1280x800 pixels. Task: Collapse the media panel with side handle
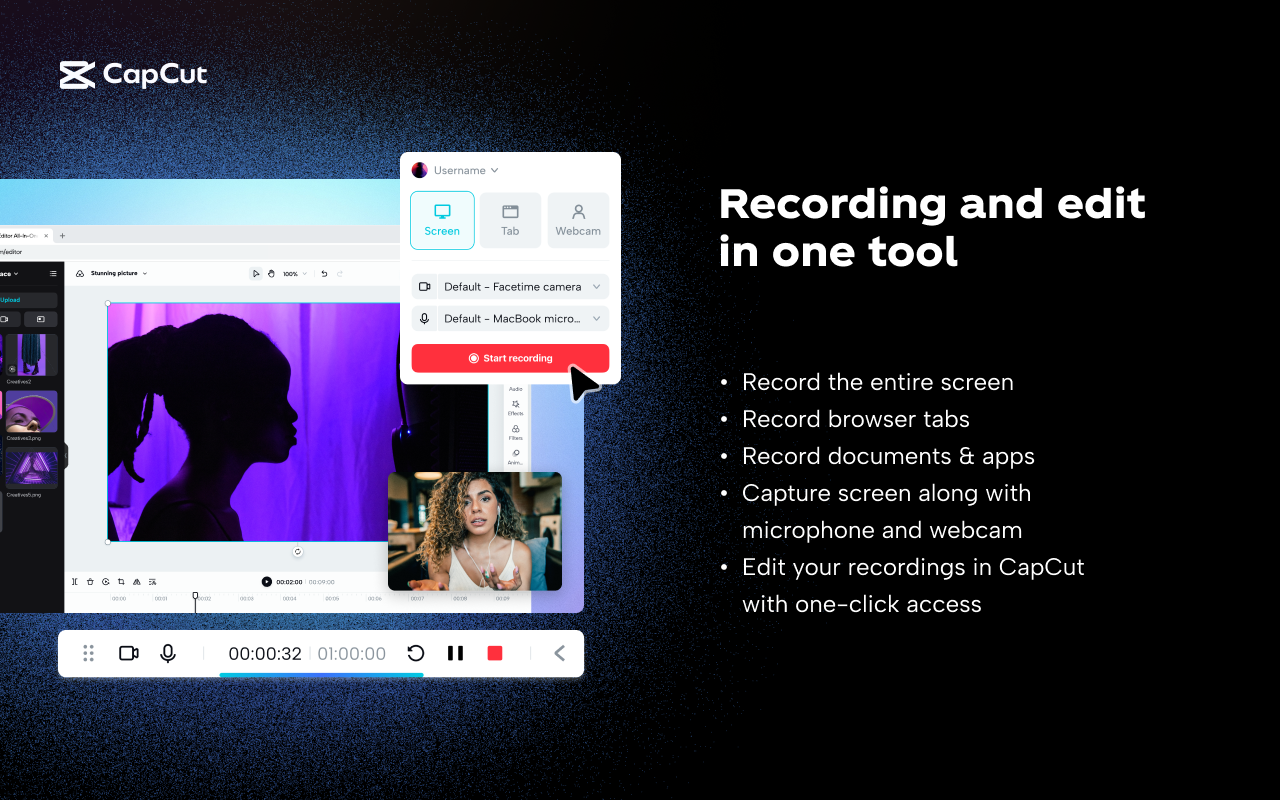66,456
